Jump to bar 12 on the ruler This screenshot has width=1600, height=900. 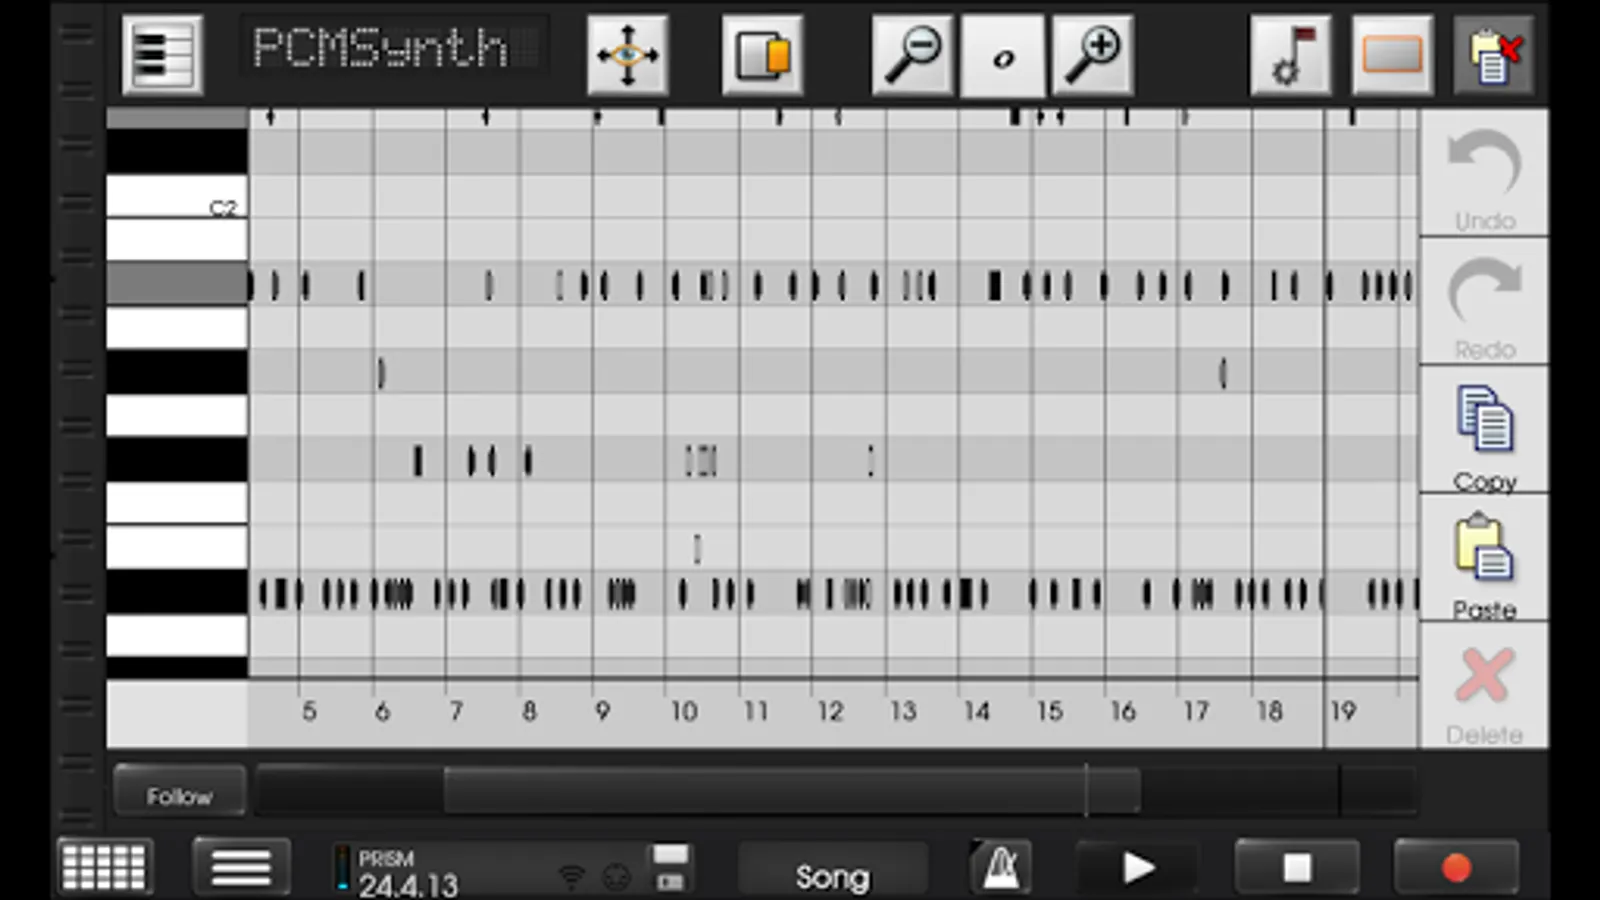click(x=830, y=711)
